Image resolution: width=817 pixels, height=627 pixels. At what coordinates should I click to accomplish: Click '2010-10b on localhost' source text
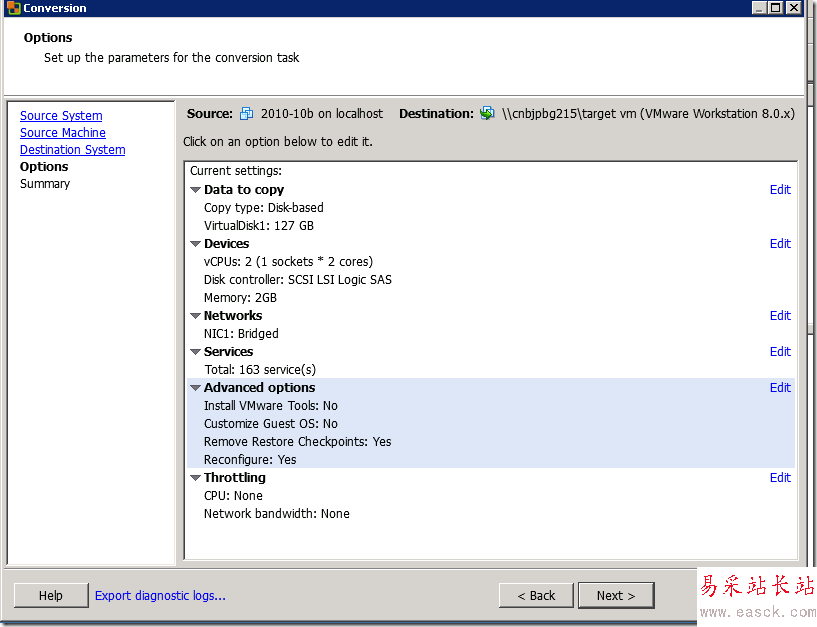click(321, 114)
